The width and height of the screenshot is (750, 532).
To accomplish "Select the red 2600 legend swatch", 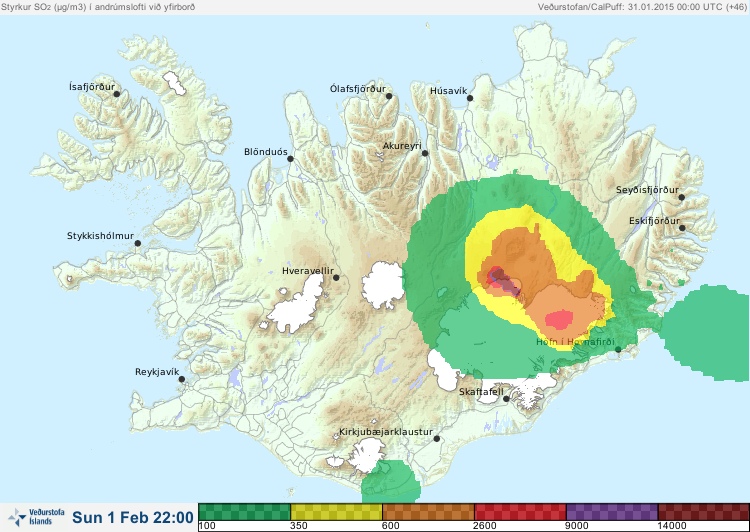I will point(520,512).
